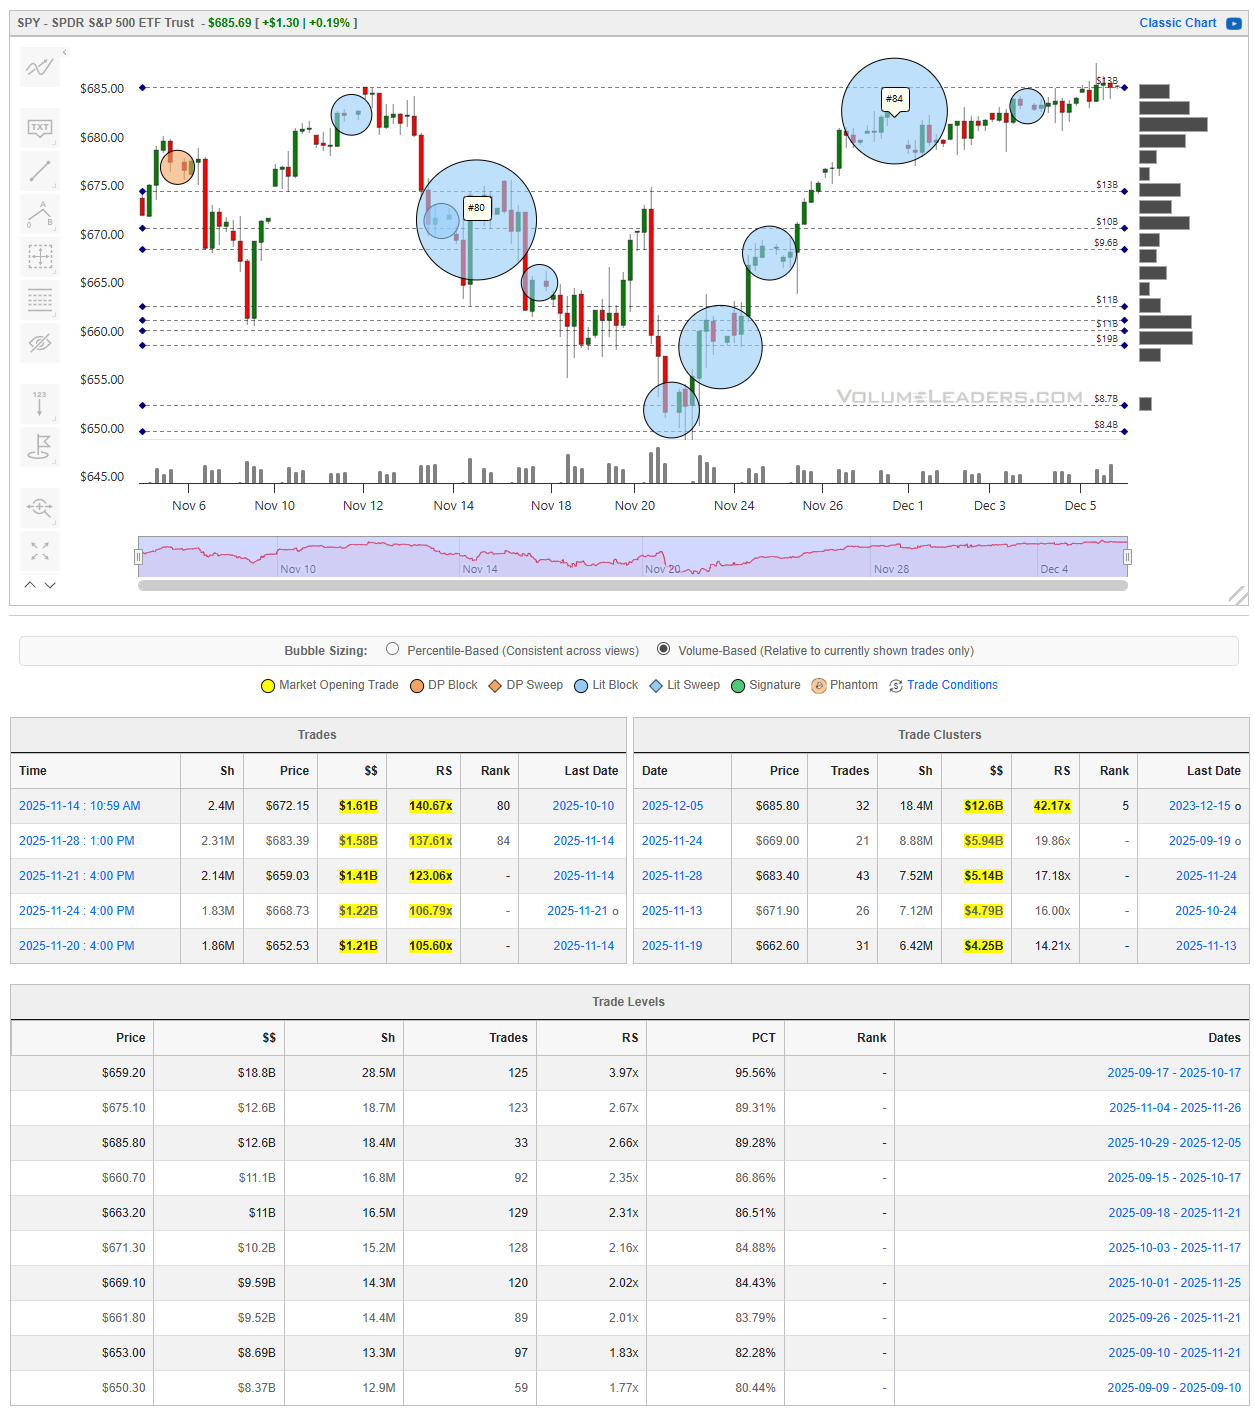Image resolution: width=1254 pixels, height=1415 pixels.
Task: Open the 2025-09-17 - 2025-10-17 dates link
Action: [x=1174, y=1073]
